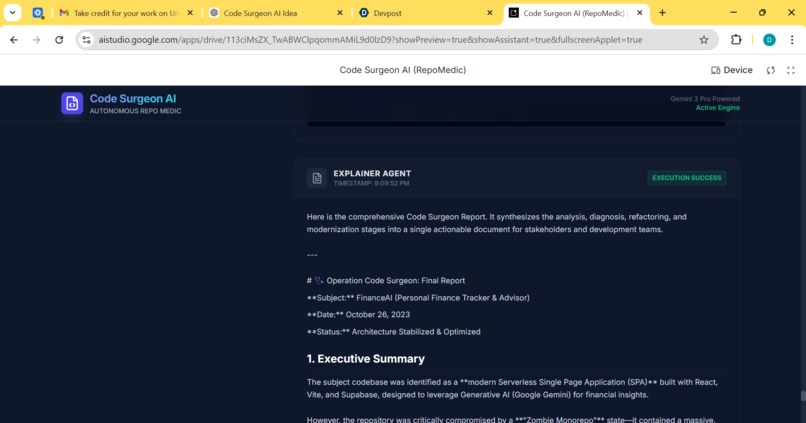Click the 'EXPLAINER AGENT' heading
Image resolution: width=806 pixels, height=423 pixels.
point(372,173)
